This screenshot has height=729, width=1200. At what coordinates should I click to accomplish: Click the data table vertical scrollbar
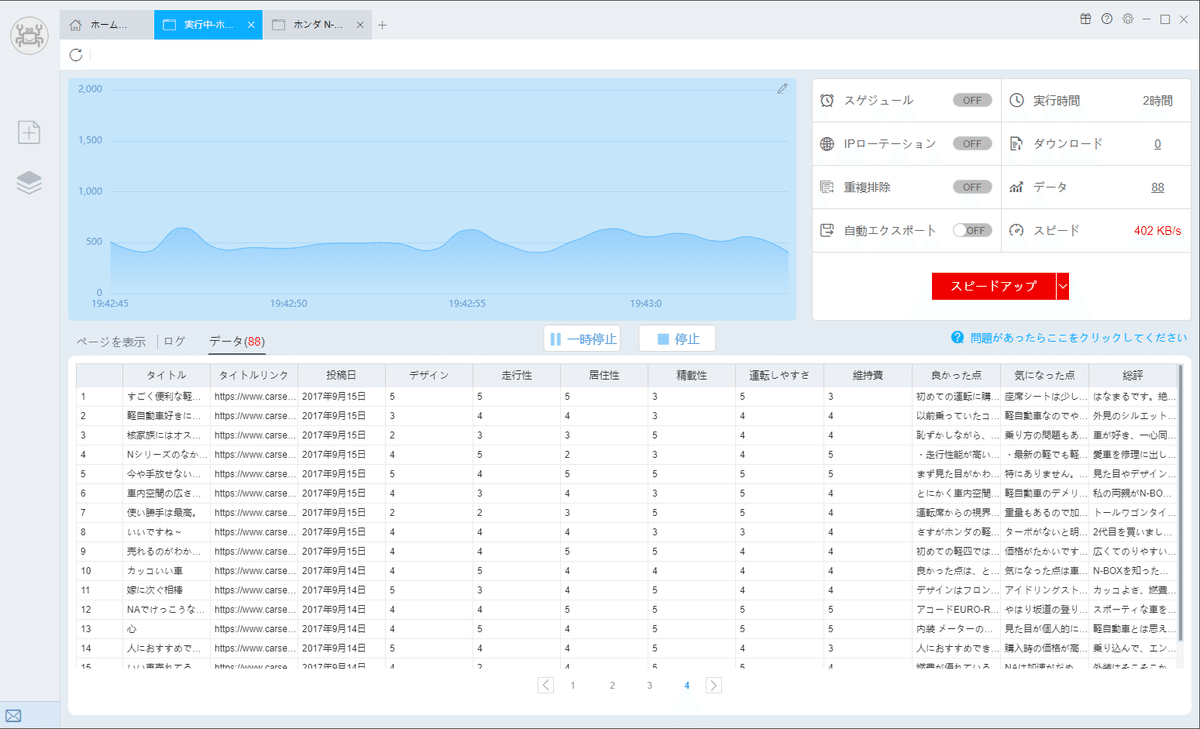click(1181, 503)
